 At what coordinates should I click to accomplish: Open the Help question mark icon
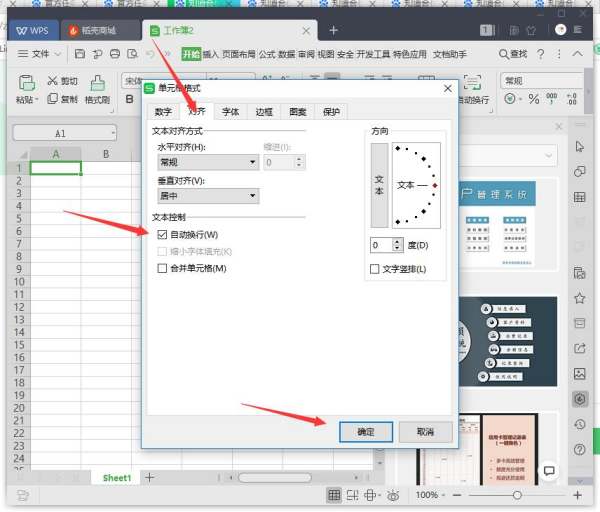tap(540, 54)
